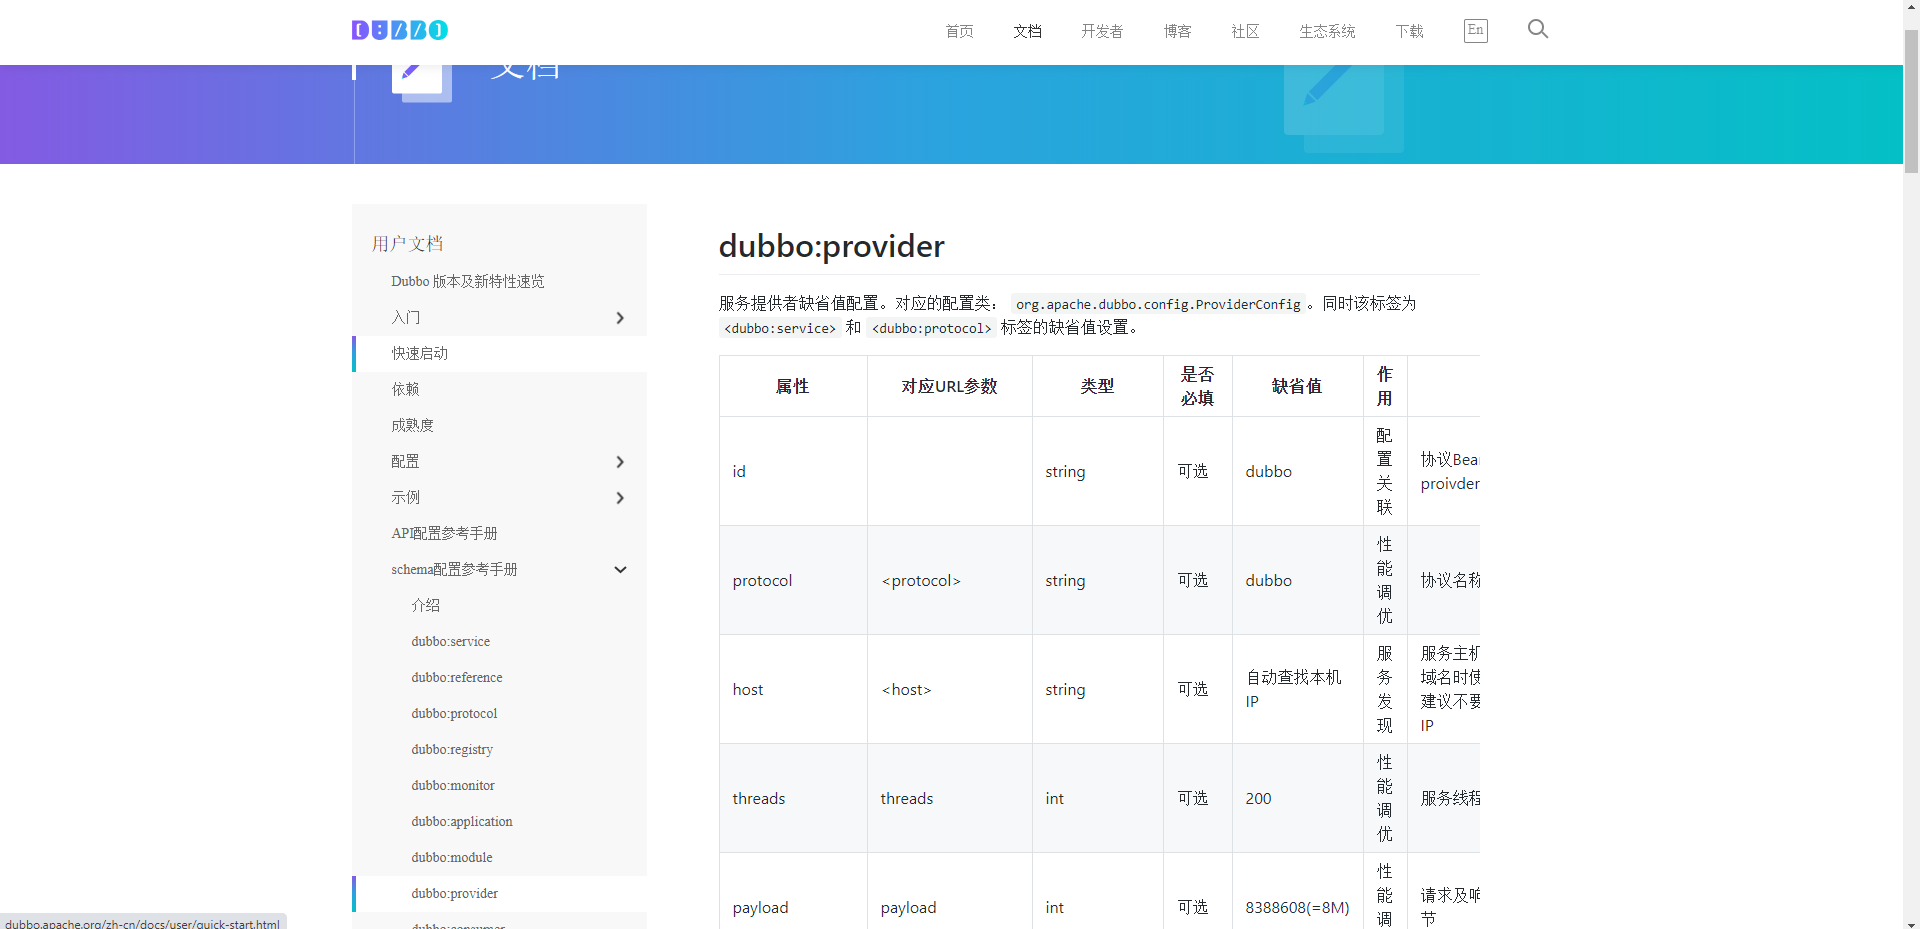Open the 快速启动 sidebar link
The height and width of the screenshot is (929, 1920).
(x=420, y=354)
